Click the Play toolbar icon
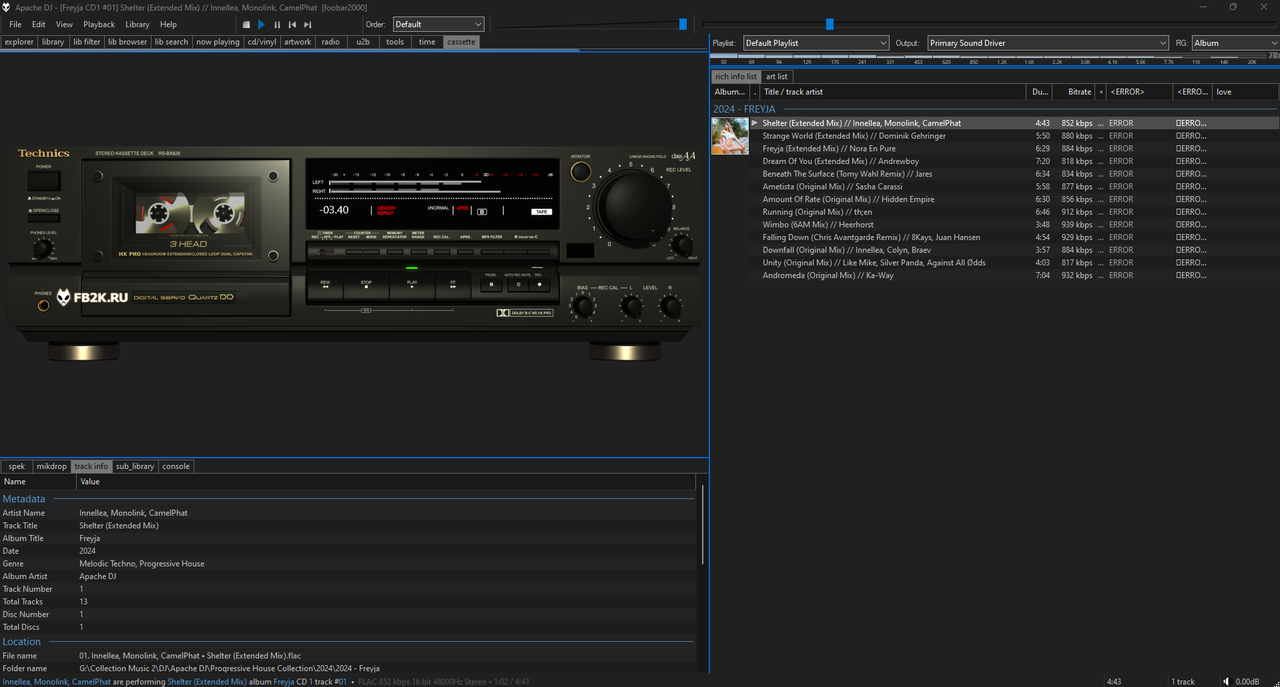 [262, 24]
